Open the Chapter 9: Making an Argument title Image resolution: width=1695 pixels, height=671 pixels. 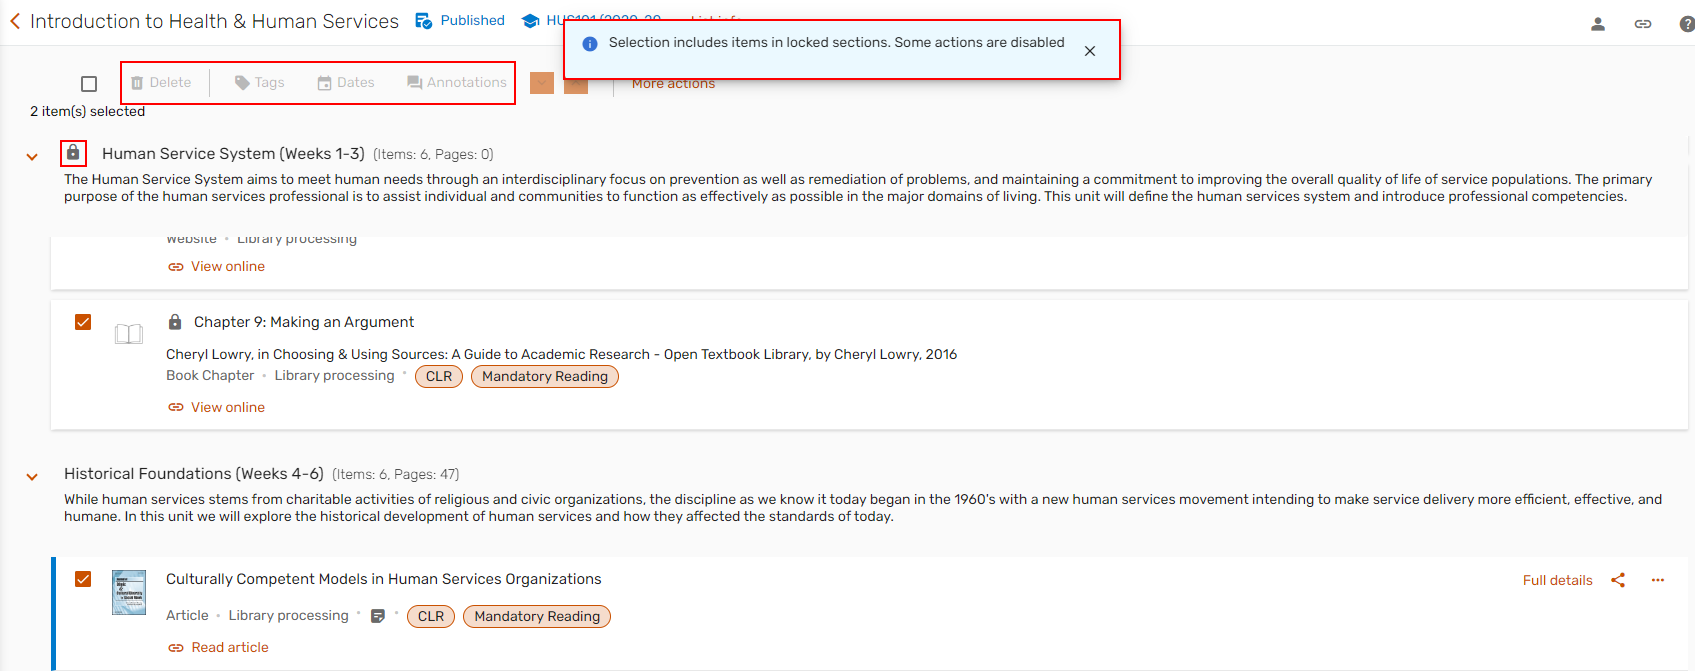pos(304,322)
